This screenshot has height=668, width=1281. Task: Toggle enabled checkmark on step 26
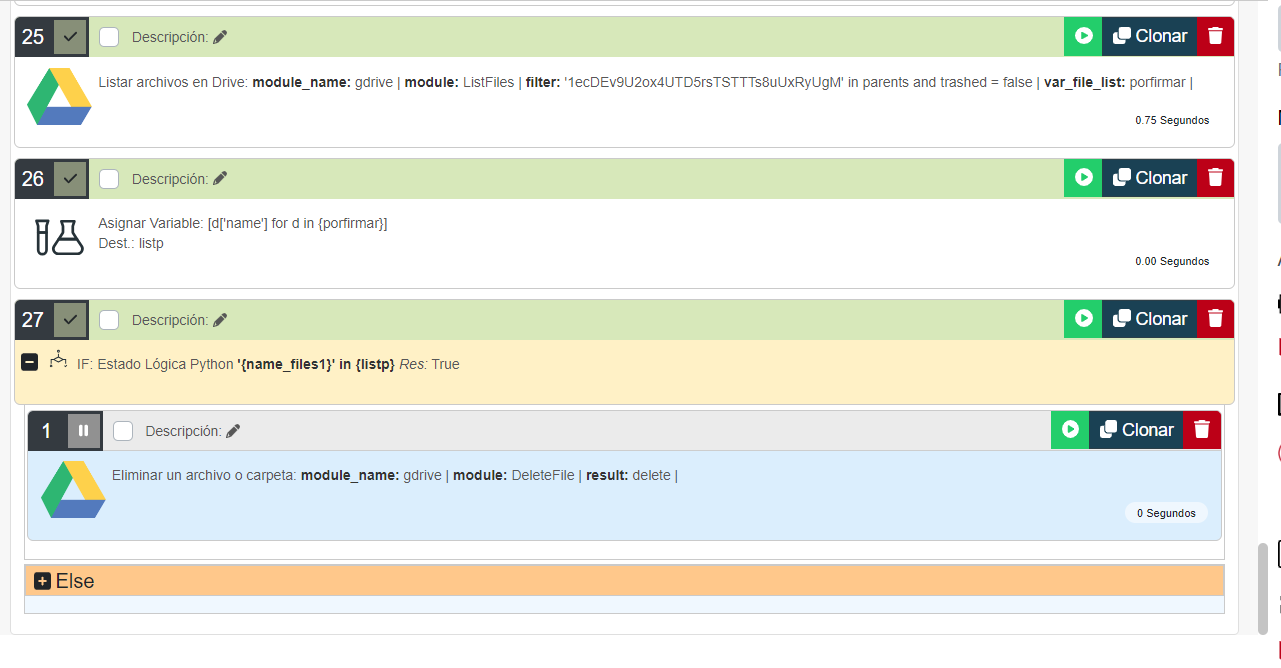tap(70, 179)
